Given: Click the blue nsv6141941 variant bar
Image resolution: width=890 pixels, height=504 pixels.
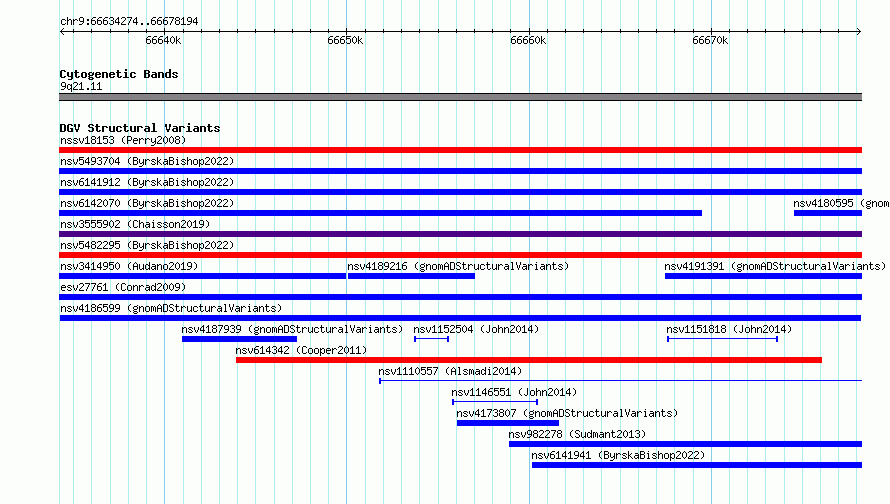Looking at the screenshot, I should (696, 465).
